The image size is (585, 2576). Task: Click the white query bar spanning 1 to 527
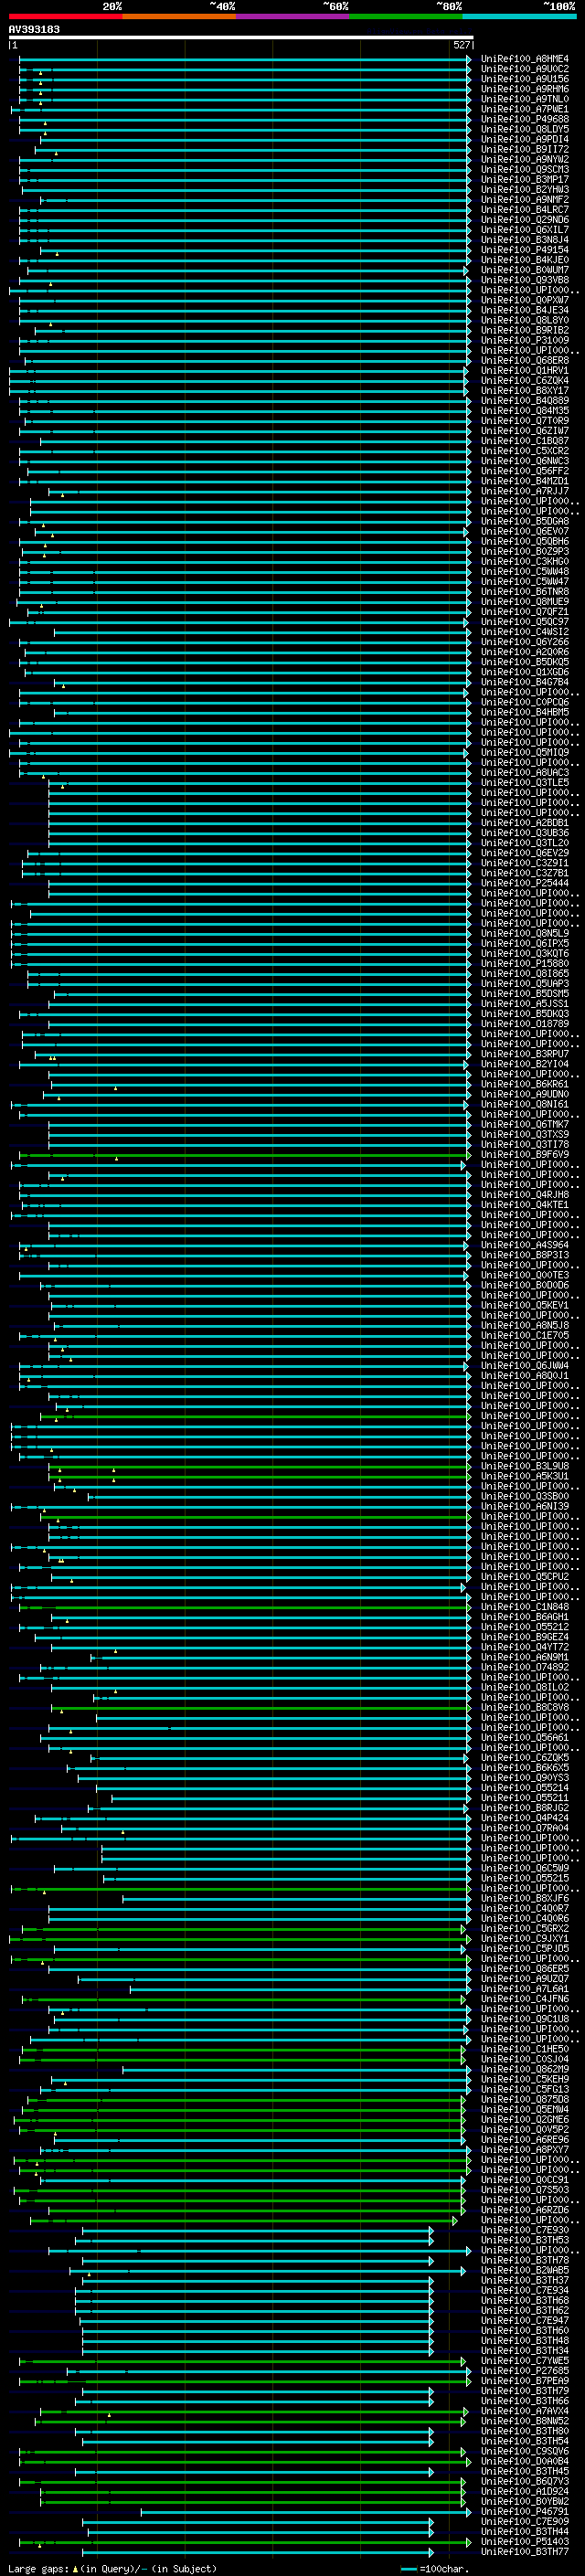[x=240, y=37]
